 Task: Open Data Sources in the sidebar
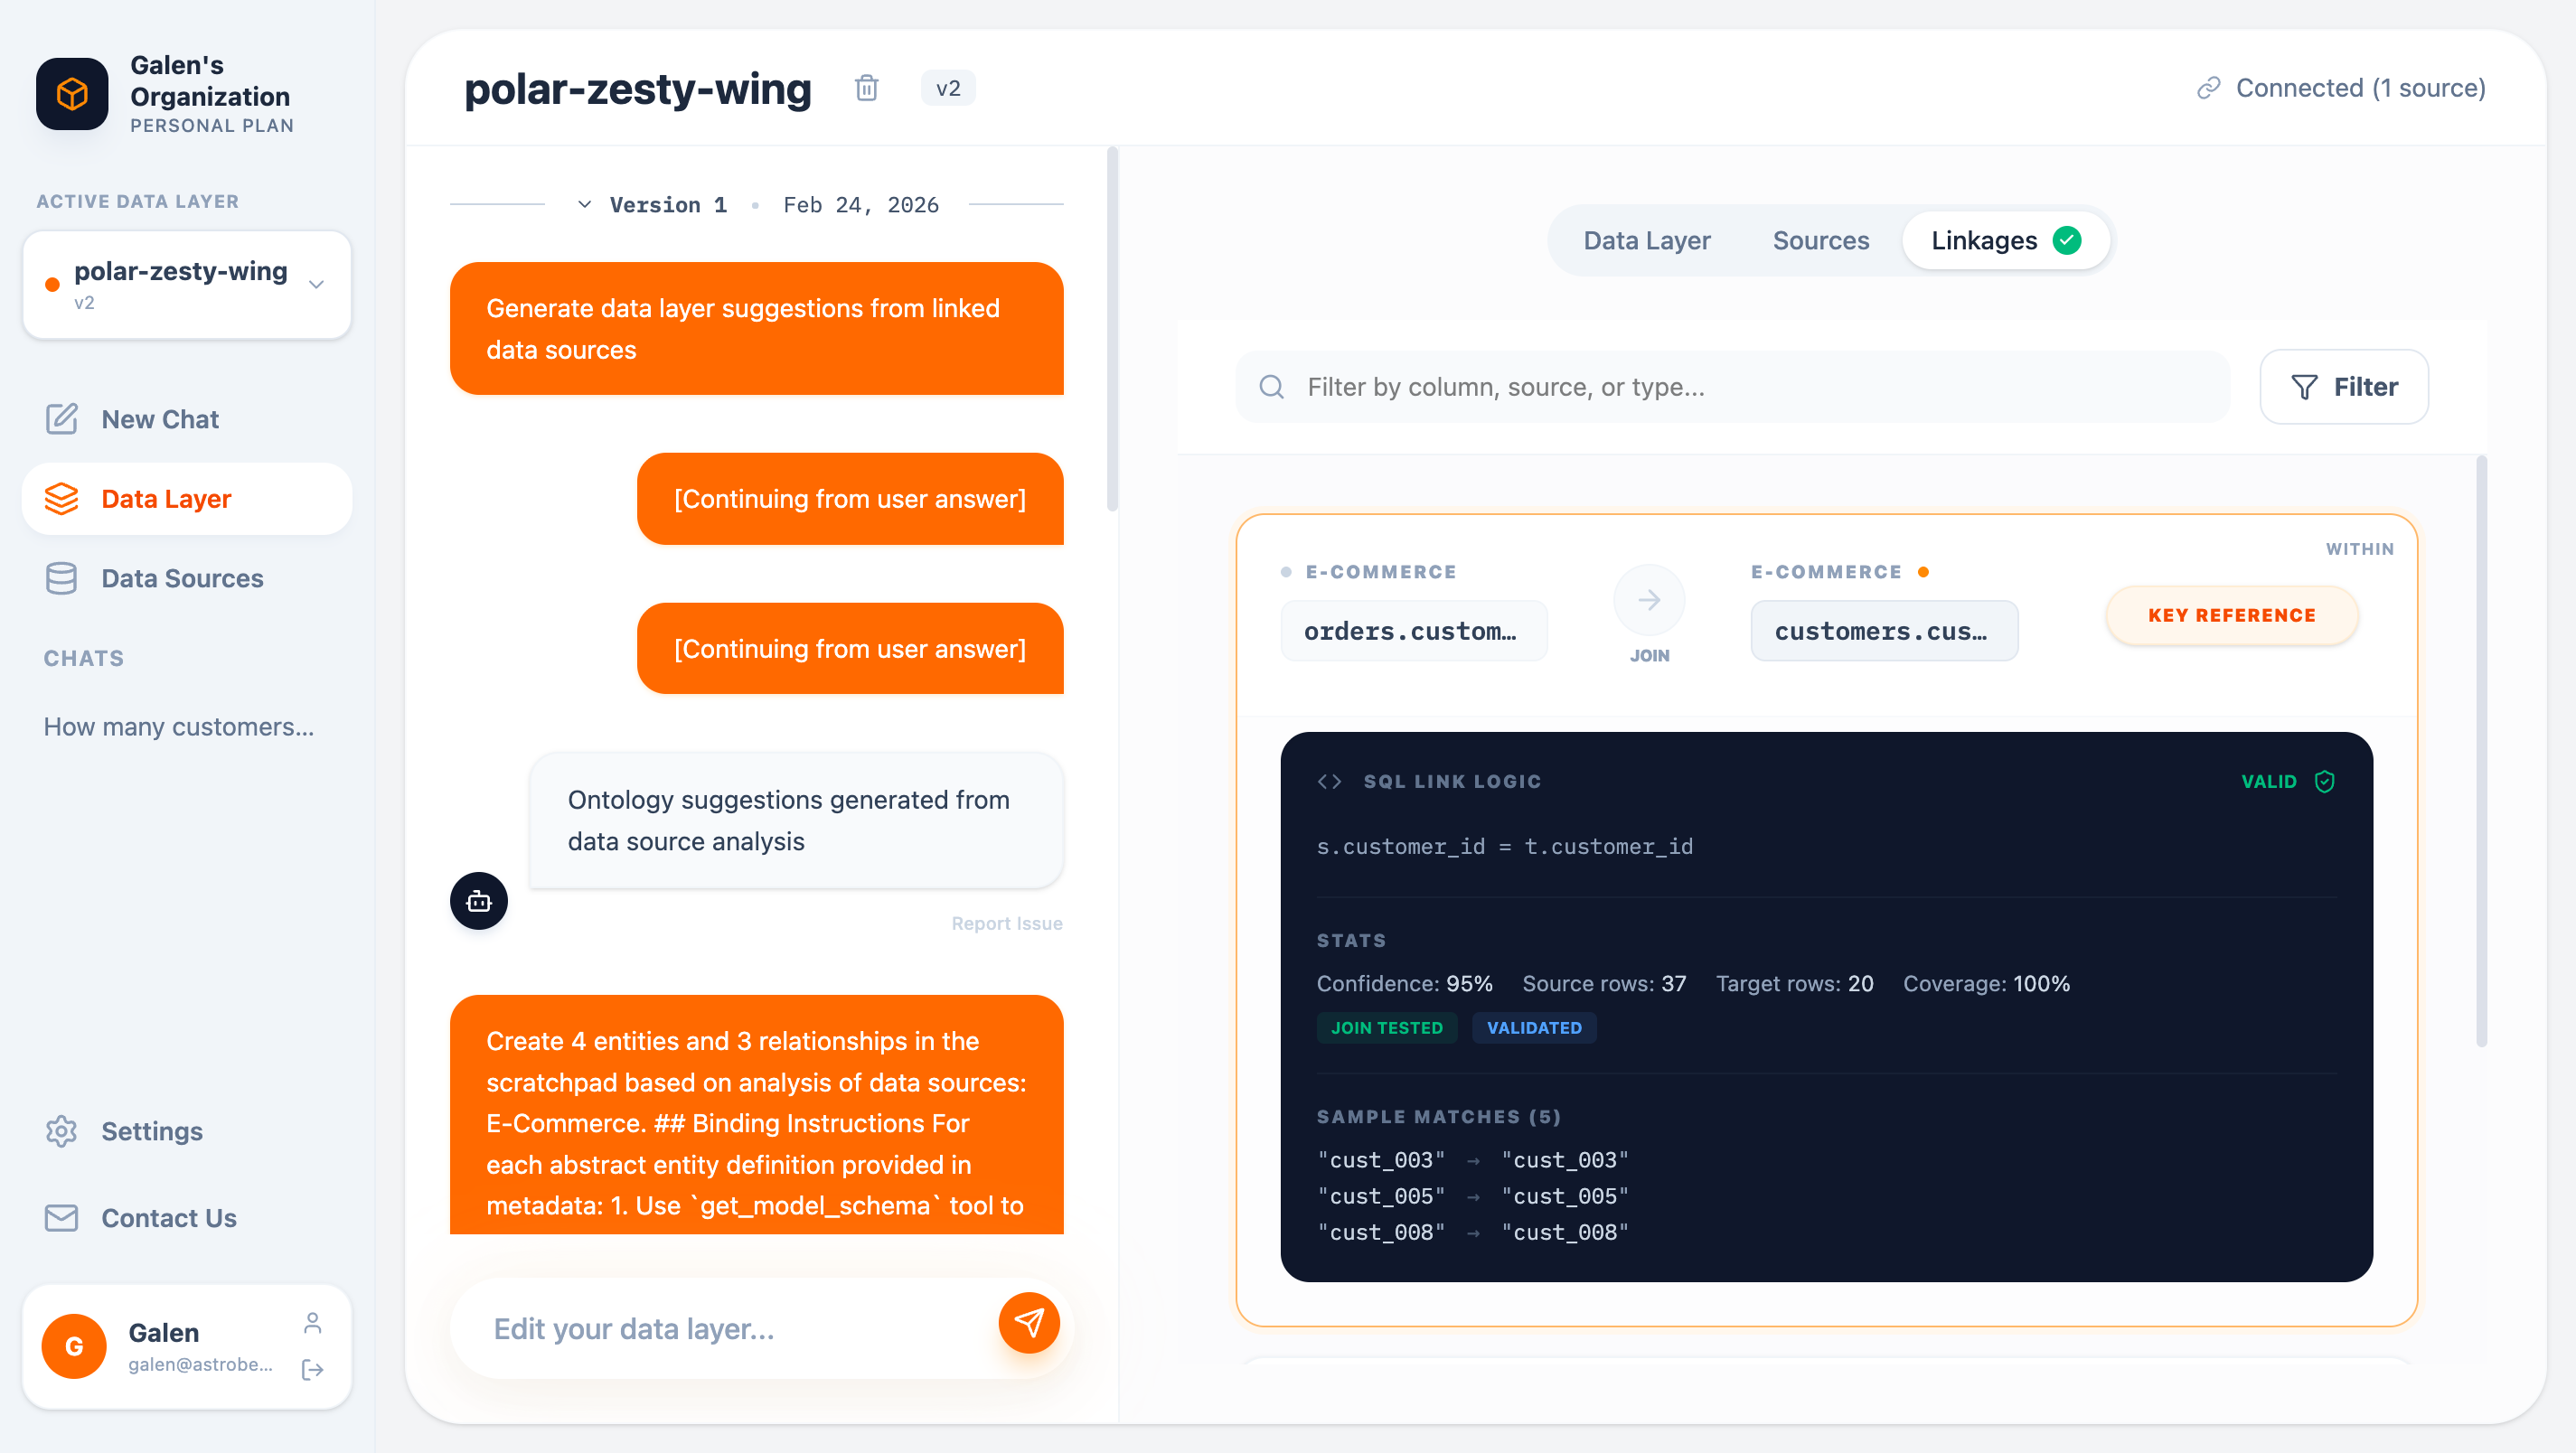[x=182, y=578]
